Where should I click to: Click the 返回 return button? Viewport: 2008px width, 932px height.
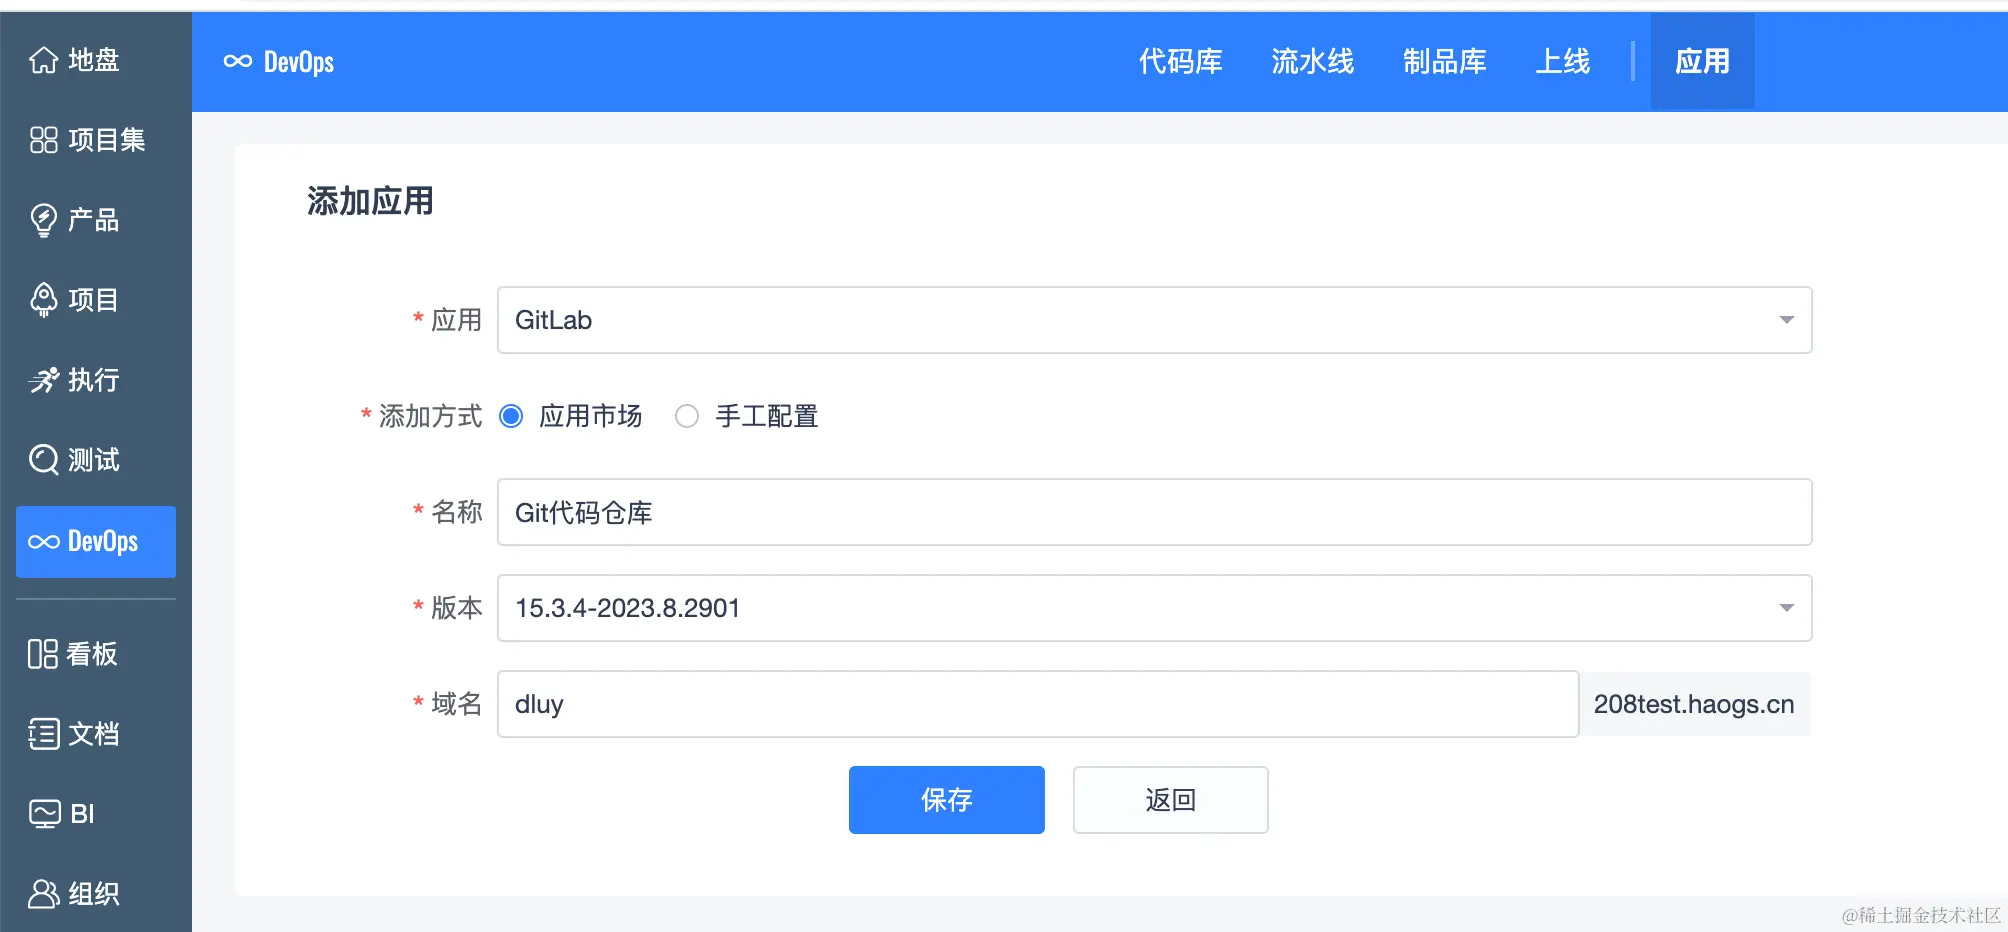1170,799
